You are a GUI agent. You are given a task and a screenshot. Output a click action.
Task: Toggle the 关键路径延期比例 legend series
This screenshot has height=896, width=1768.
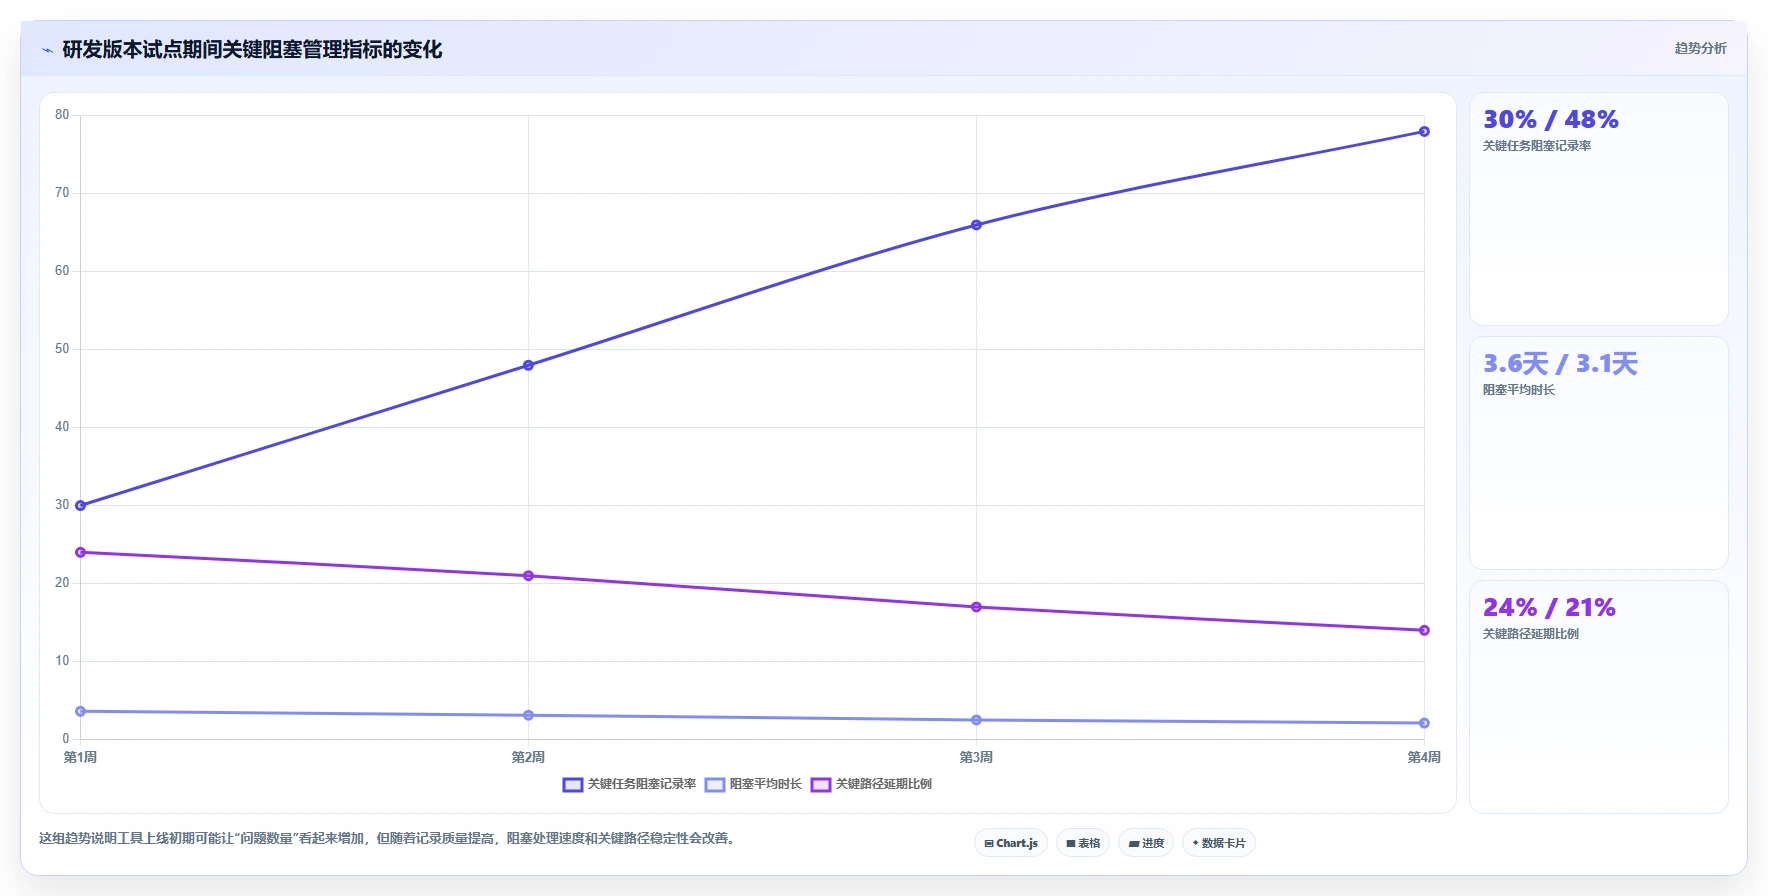870,784
